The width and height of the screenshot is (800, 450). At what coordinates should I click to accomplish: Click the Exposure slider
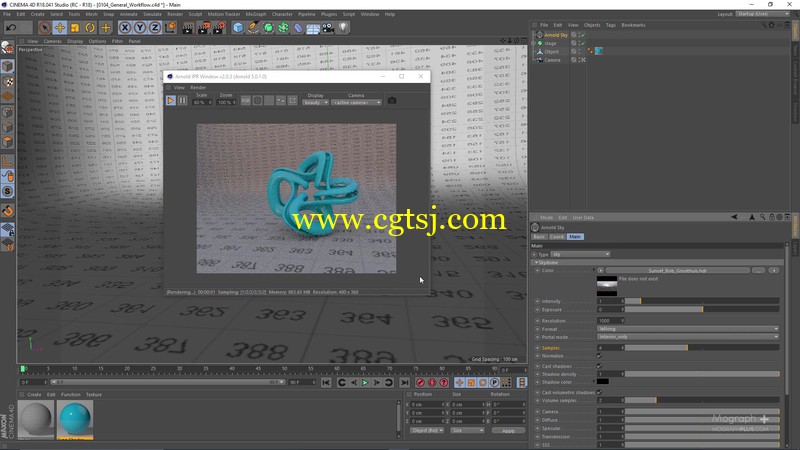(x=702, y=309)
